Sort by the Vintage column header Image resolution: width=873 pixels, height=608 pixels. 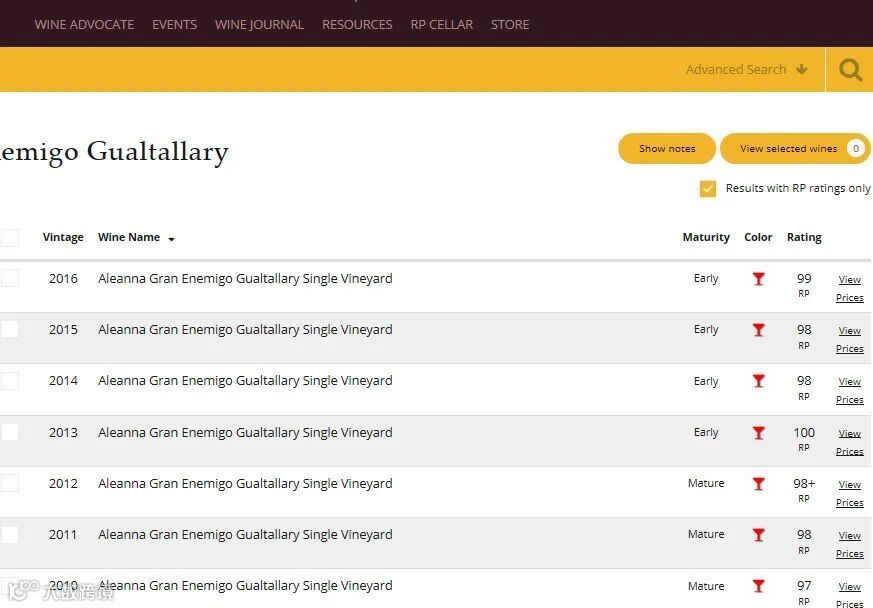tap(63, 237)
